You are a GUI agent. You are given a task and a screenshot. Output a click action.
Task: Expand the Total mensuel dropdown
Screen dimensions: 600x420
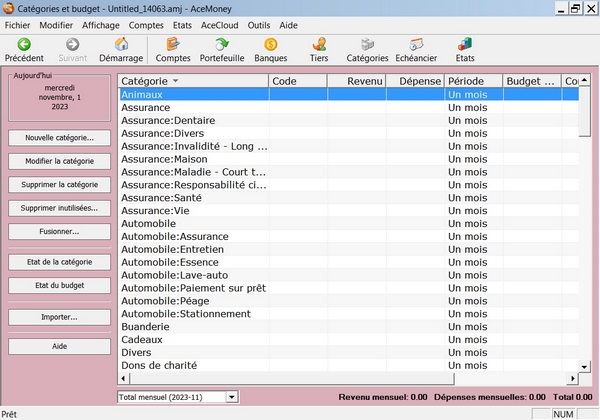coord(232,397)
